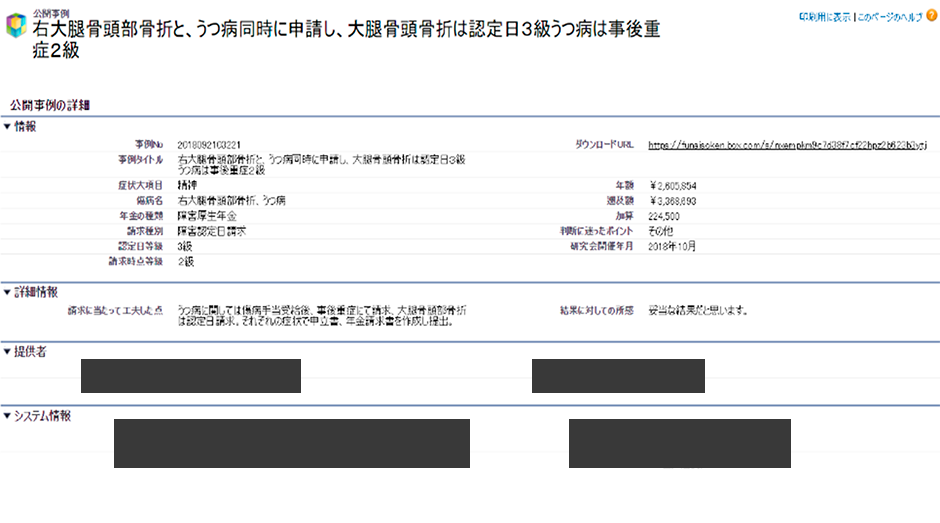Click the page title 右大腿骨頭部骨折と、うつ病同時に申請し
The width and height of the screenshot is (940, 523).
point(347,39)
